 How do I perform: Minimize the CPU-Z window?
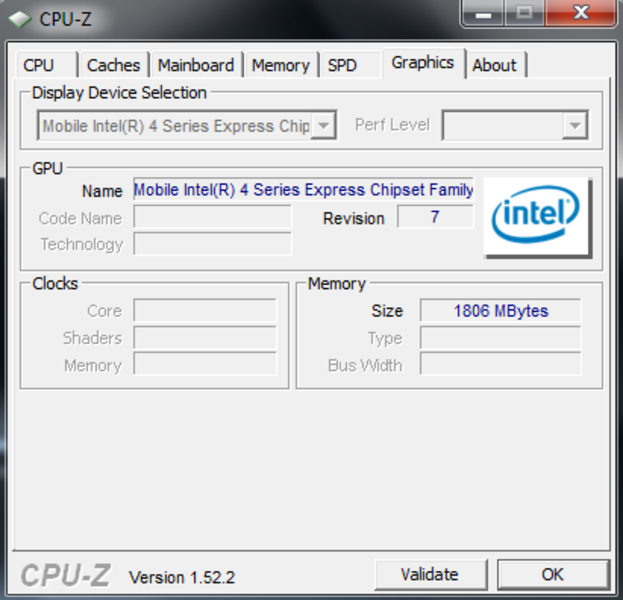tap(483, 14)
